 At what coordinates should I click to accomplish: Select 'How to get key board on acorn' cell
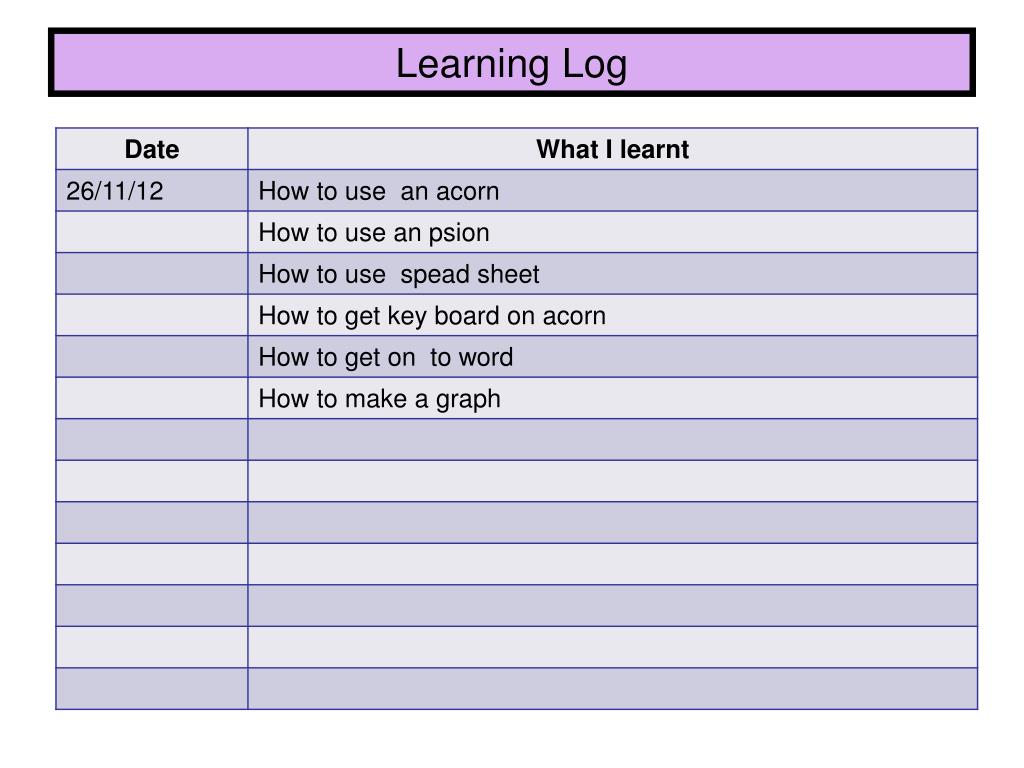[x=613, y=315]
